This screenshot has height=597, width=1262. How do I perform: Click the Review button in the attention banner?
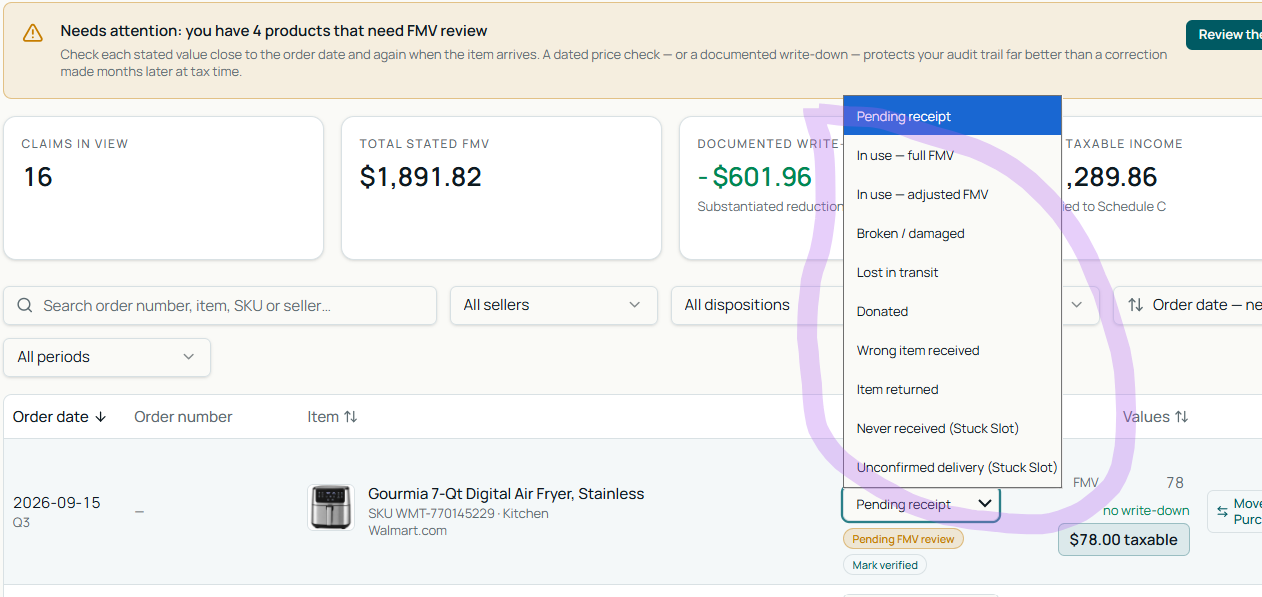point(1224,35)
